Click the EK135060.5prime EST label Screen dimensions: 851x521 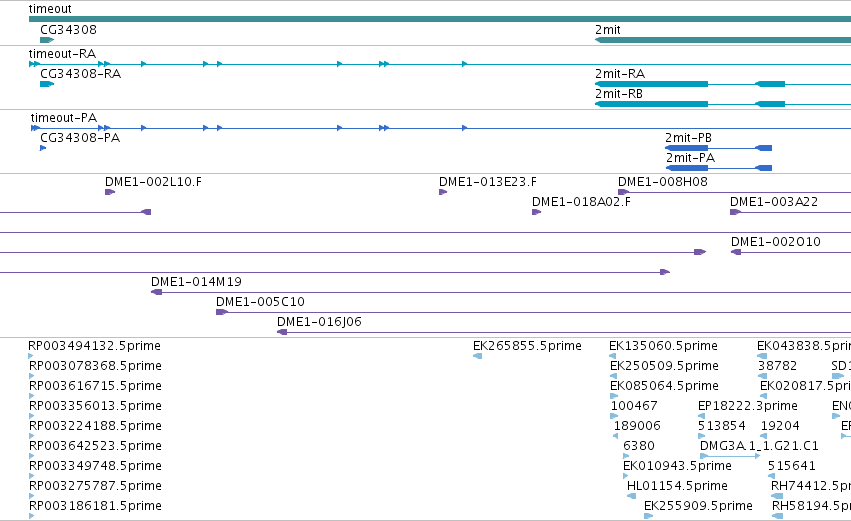663,346
